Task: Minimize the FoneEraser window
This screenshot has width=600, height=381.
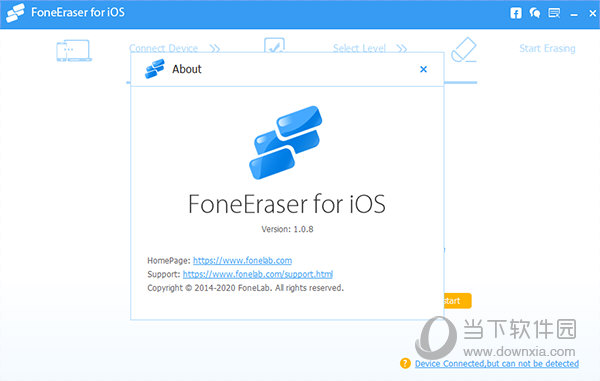Action: click(574, 15)
